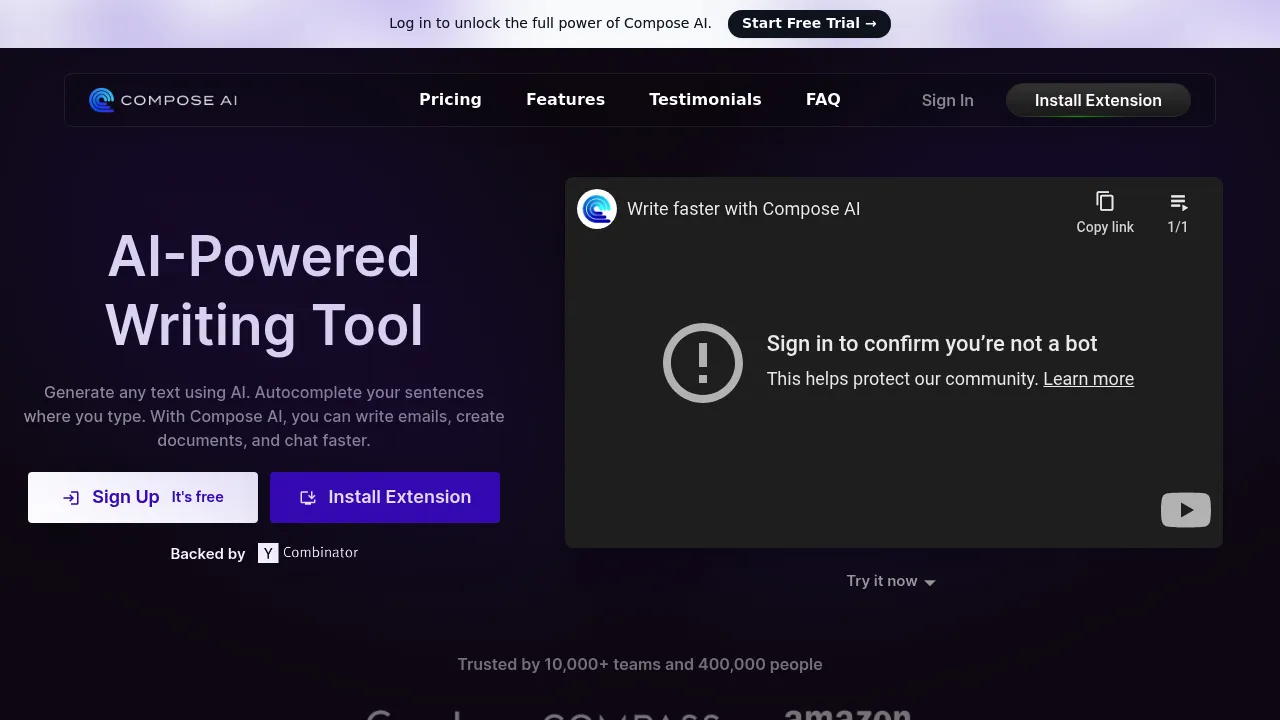Click the Sign Up It's free button
This screenshot has height=720, width=1280.
click(x=143, y=498)
